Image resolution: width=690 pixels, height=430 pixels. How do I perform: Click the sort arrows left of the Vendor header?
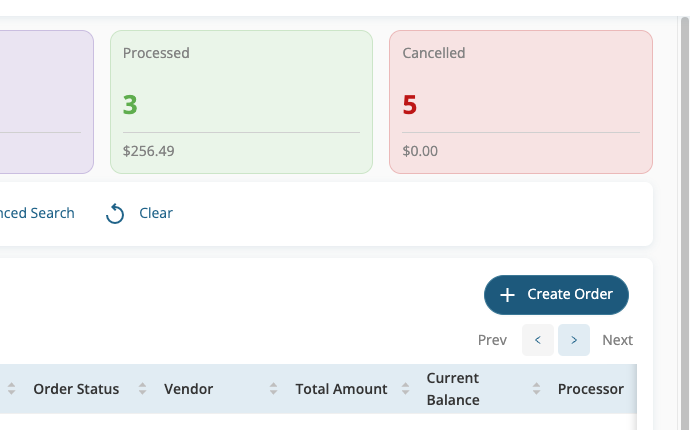click(142, 389)
